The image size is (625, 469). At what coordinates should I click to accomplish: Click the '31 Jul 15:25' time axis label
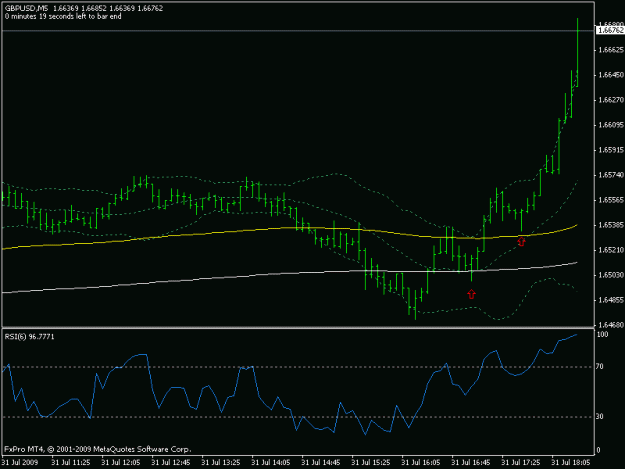[371, 463]
